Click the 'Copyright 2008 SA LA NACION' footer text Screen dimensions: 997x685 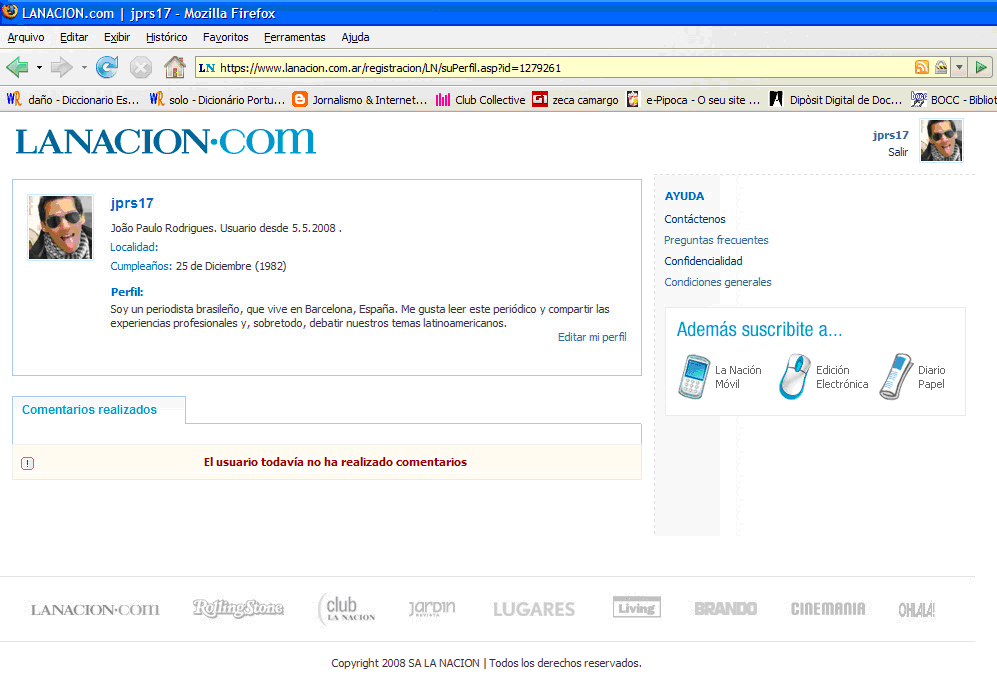pos(406,663)
